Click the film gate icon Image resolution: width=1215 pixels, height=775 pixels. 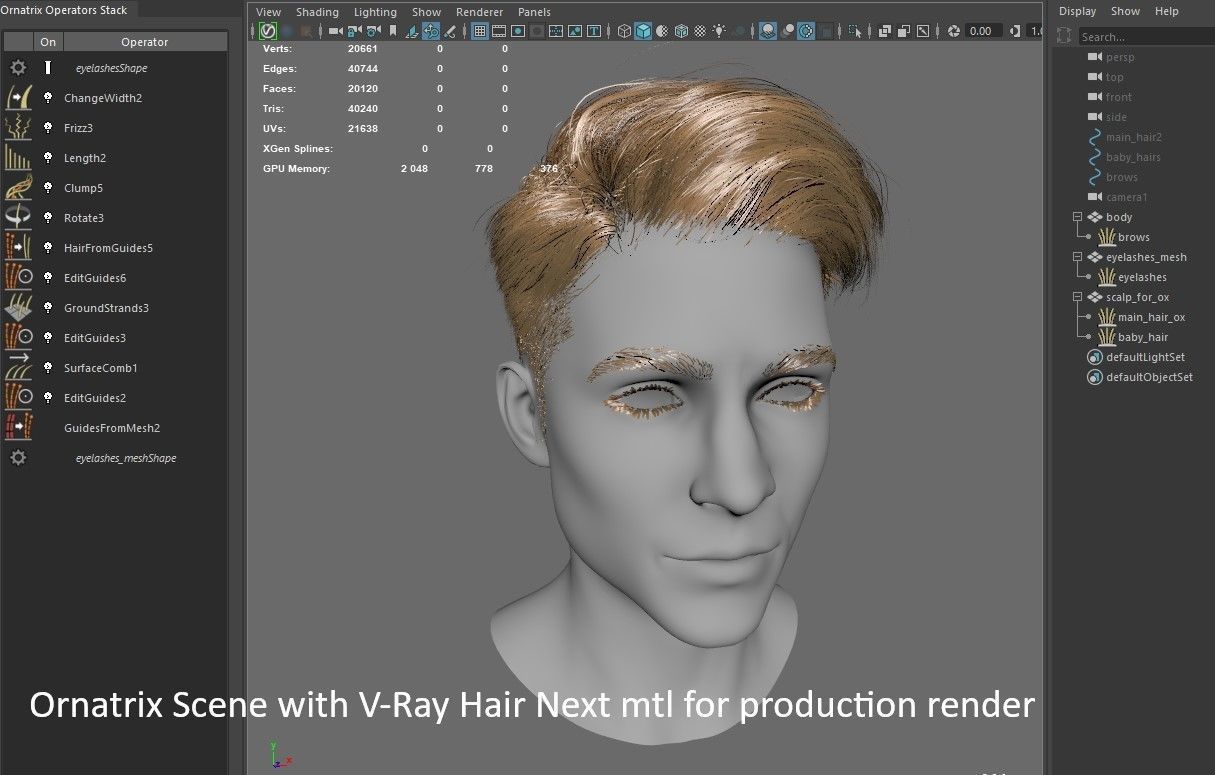tap(498, 31)
